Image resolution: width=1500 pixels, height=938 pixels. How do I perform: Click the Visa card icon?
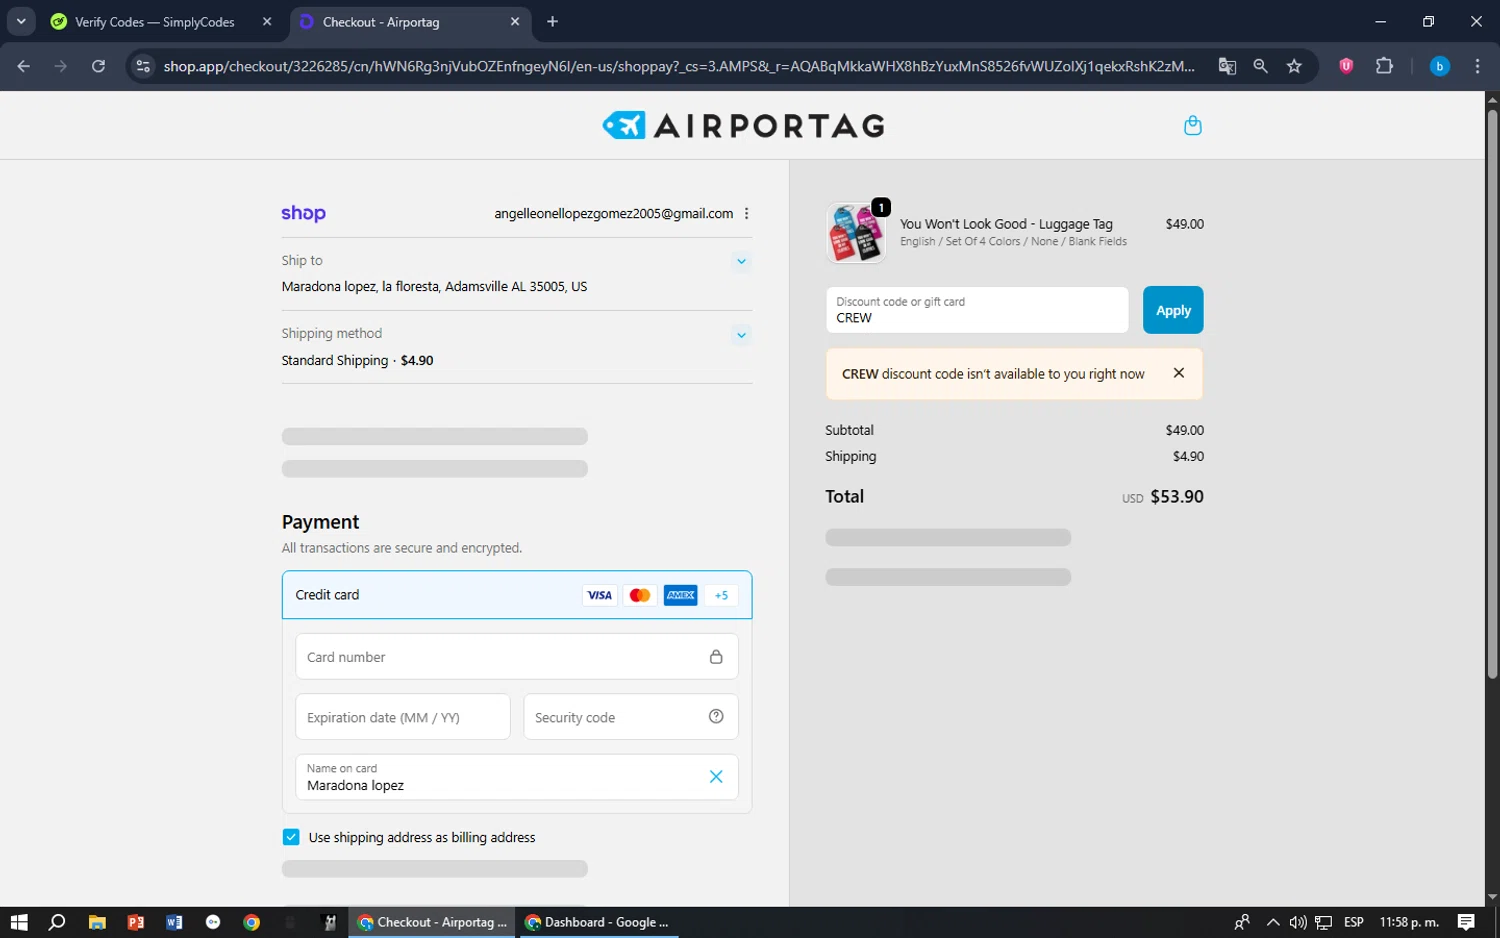coord(599,595)
